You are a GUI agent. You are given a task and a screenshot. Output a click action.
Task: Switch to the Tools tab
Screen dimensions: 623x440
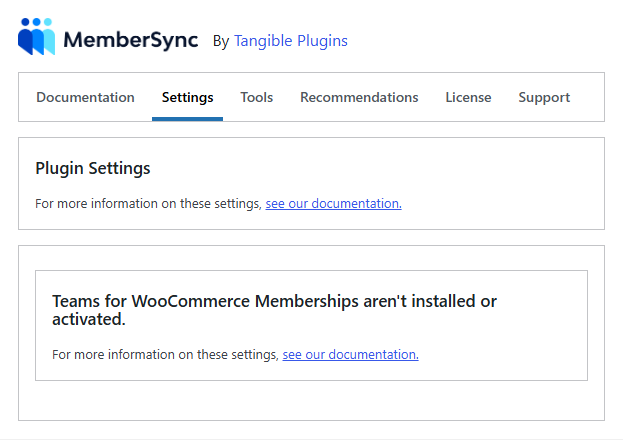click(257, 97)
